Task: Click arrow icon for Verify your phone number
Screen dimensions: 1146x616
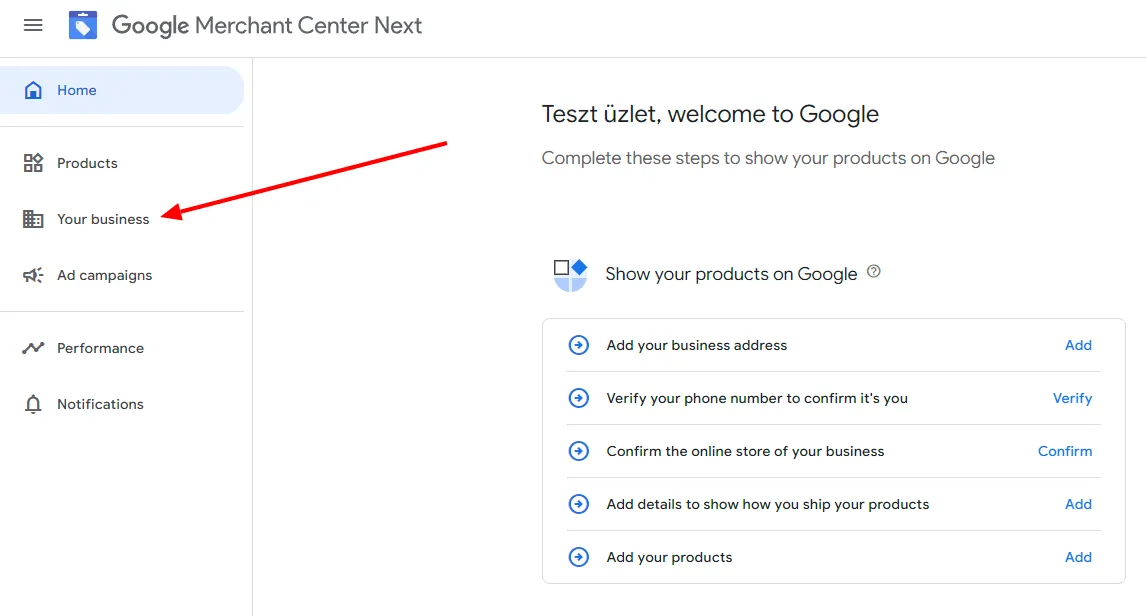Action: click(x=579, y=398)
